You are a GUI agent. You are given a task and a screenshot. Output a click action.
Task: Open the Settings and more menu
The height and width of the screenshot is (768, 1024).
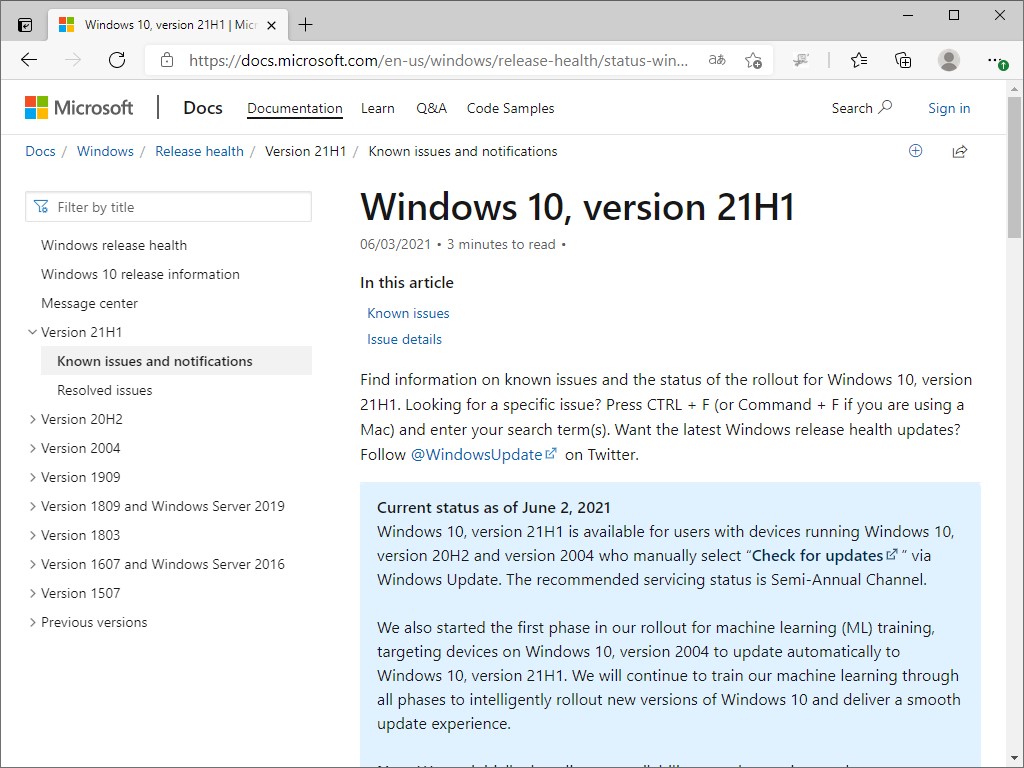[996, 60]
